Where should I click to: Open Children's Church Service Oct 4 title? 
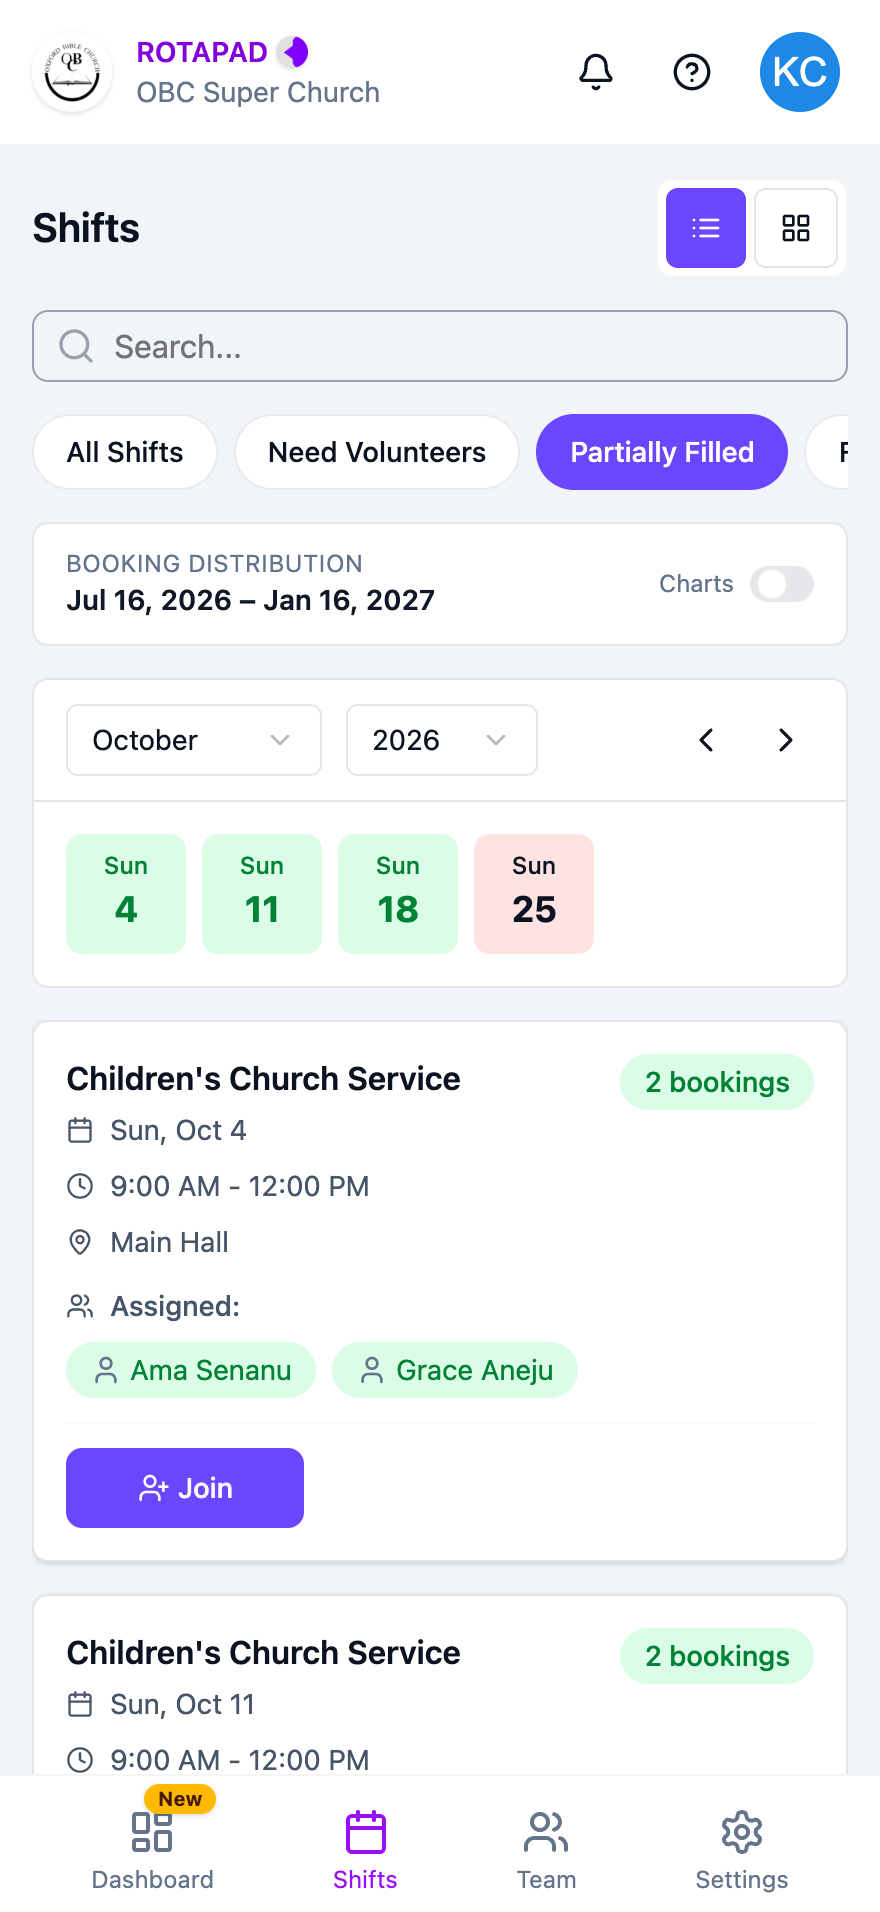[x=264, y=1079]
